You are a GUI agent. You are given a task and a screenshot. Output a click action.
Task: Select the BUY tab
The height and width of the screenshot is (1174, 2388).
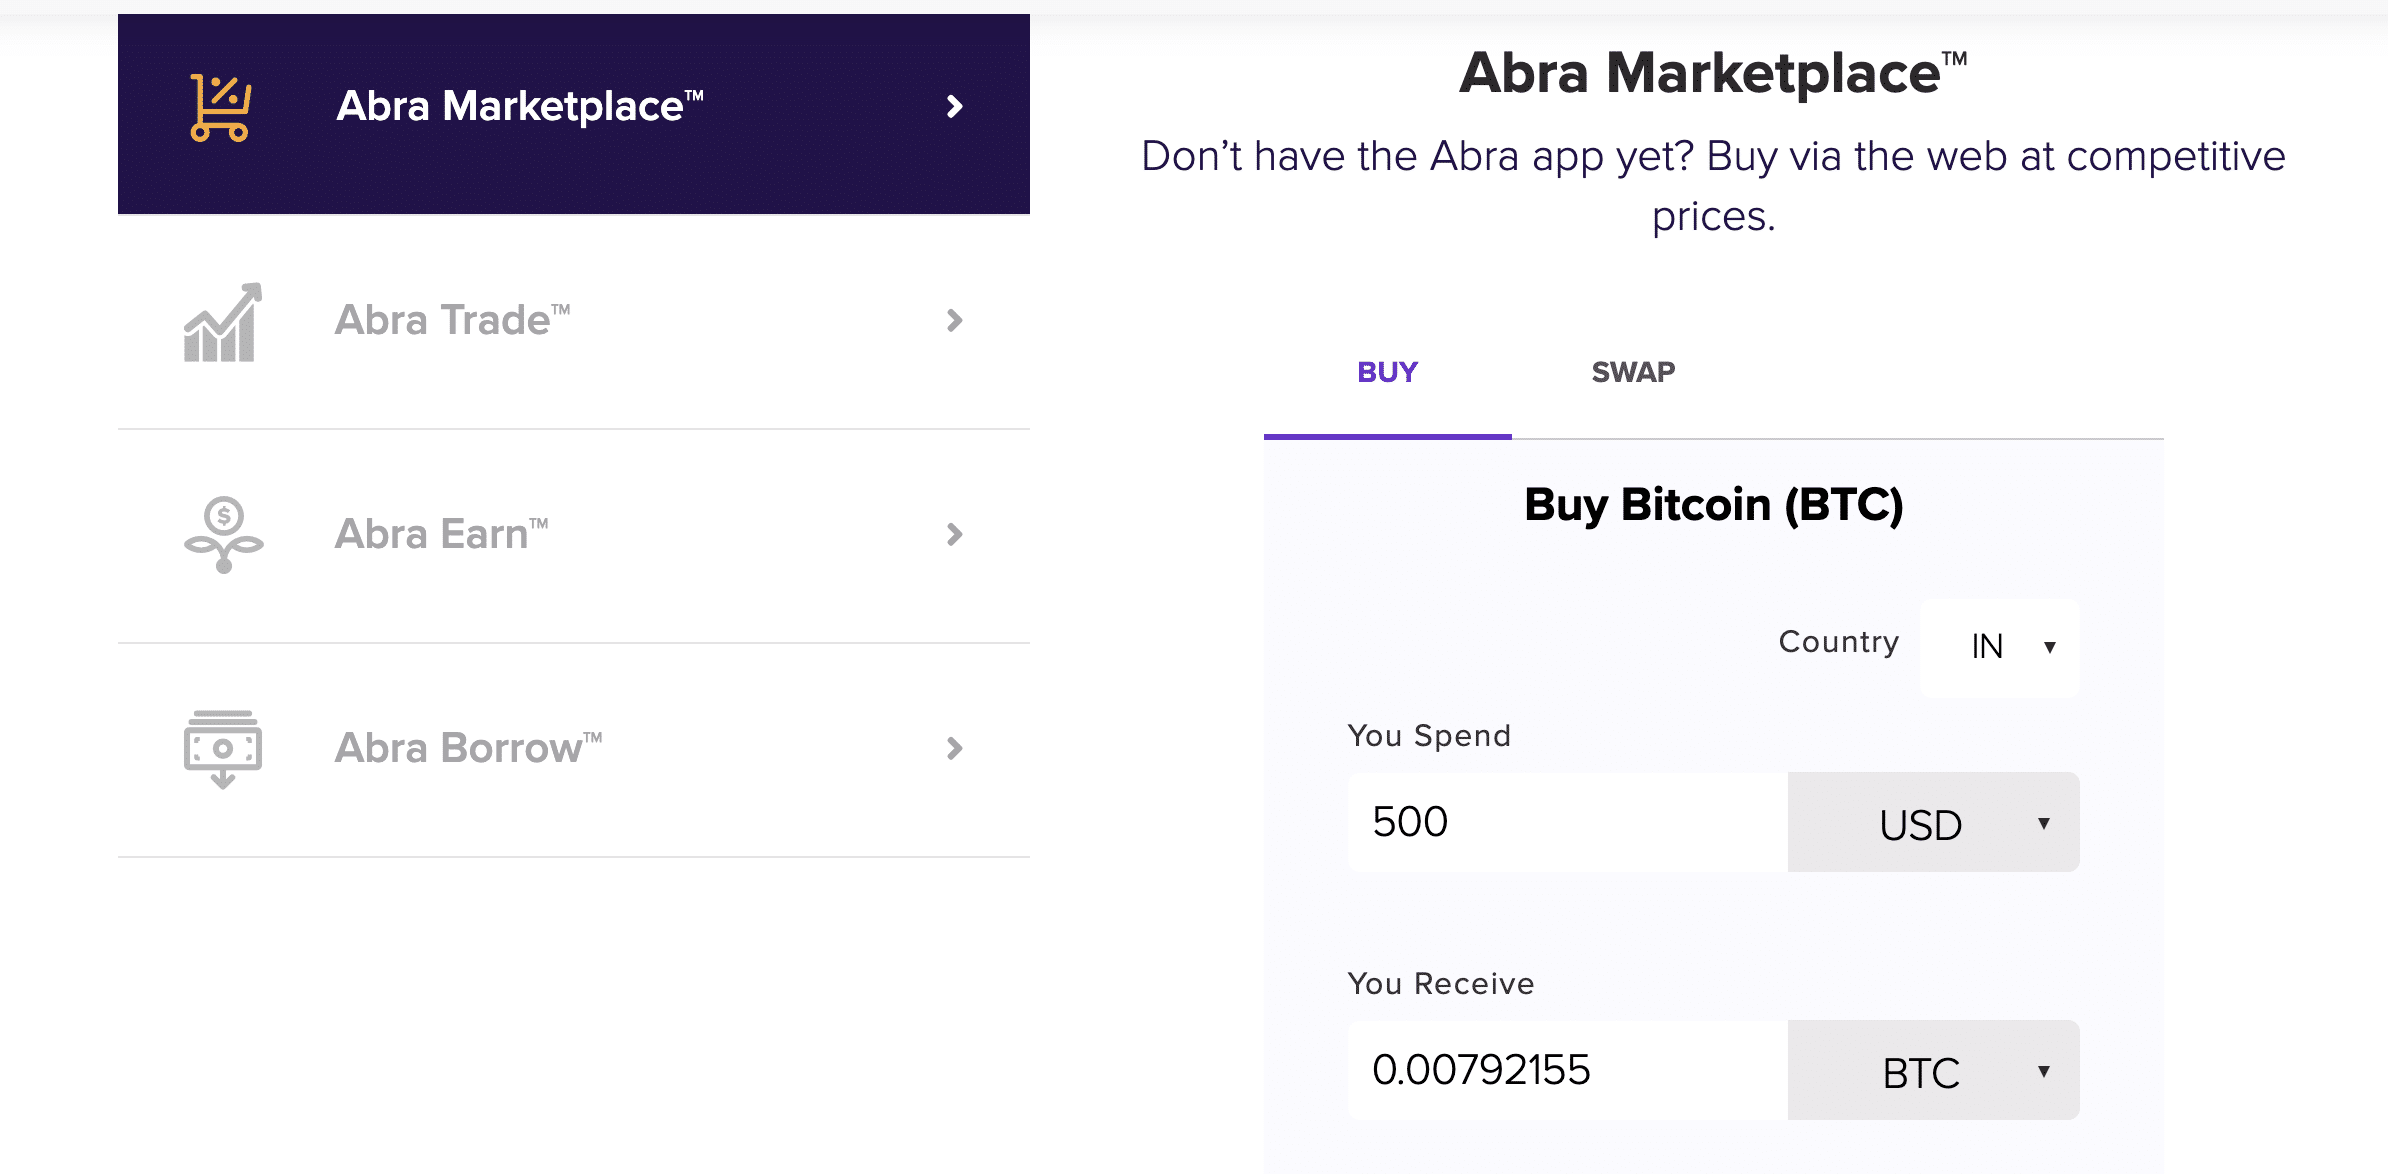click(x=1388, y=372)
